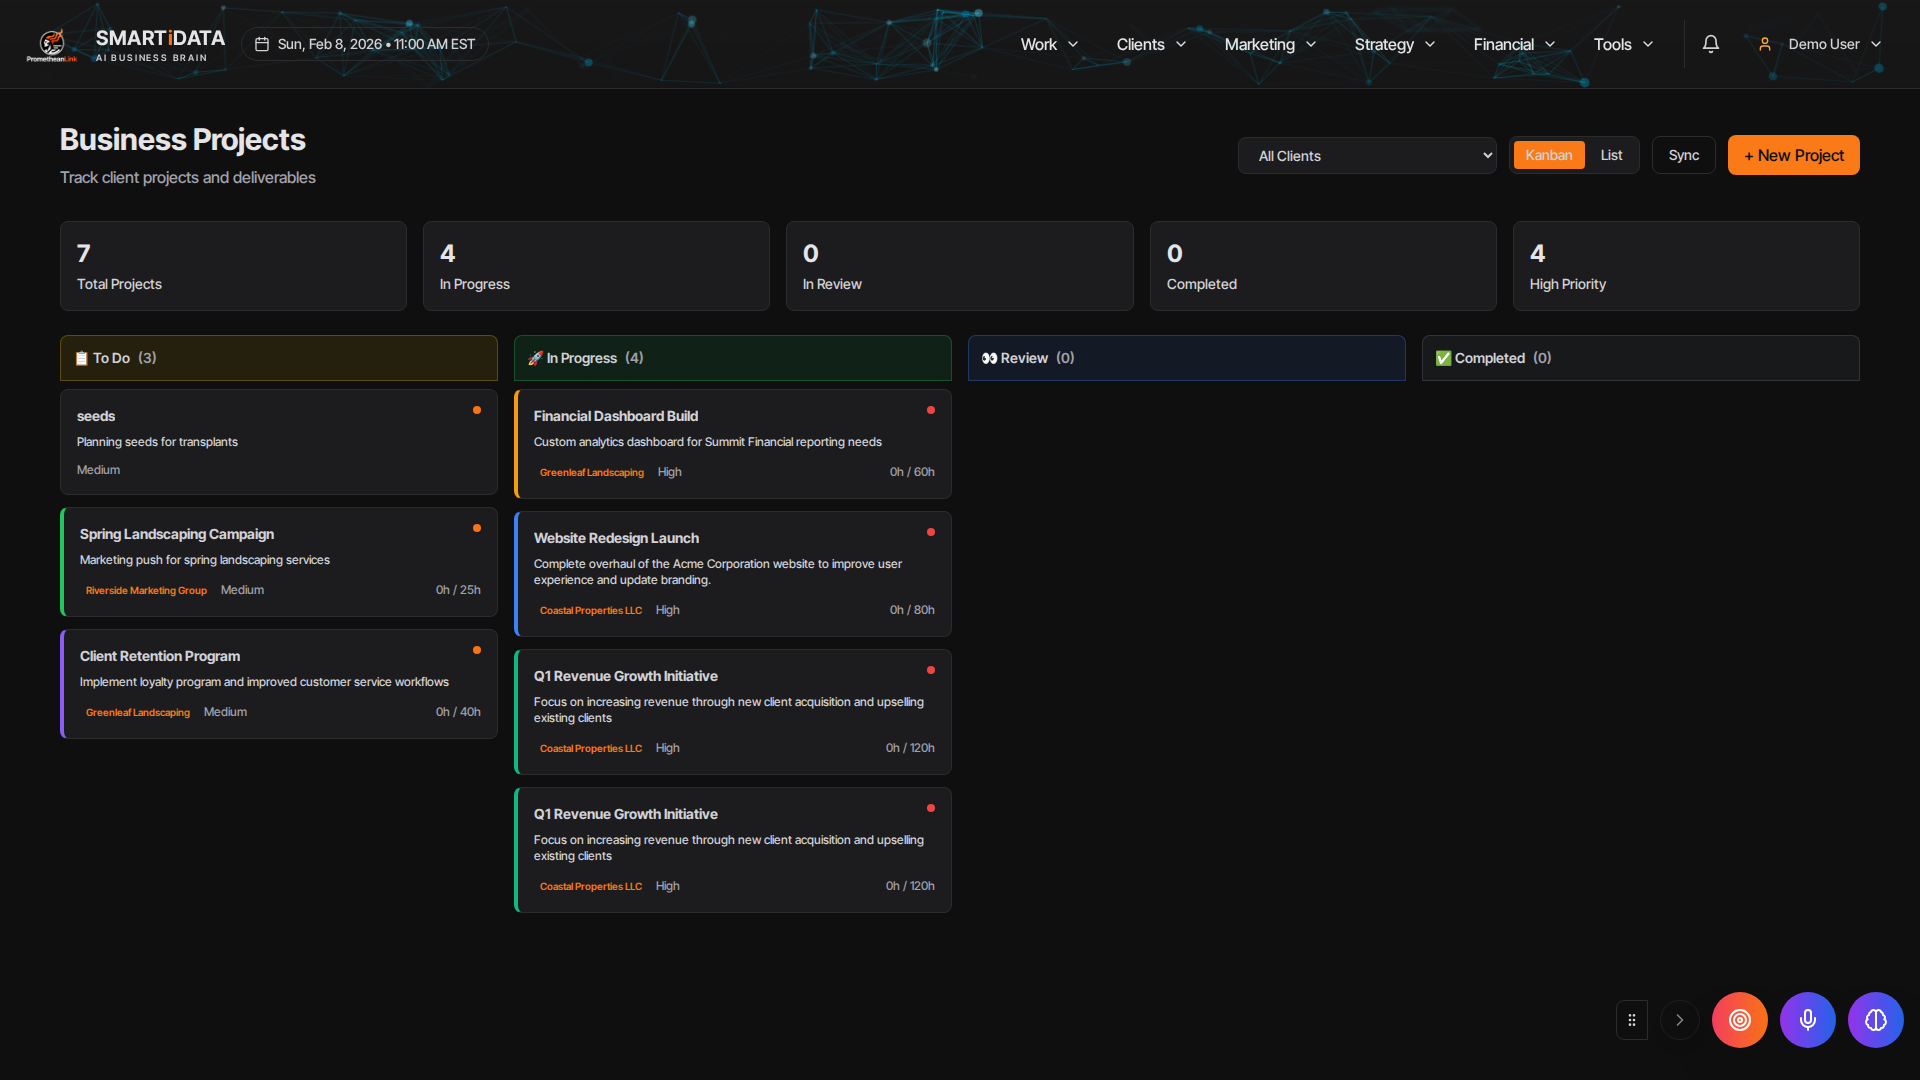Click the notification bell icon
1920x1080 pixels.
(1711, 44)
